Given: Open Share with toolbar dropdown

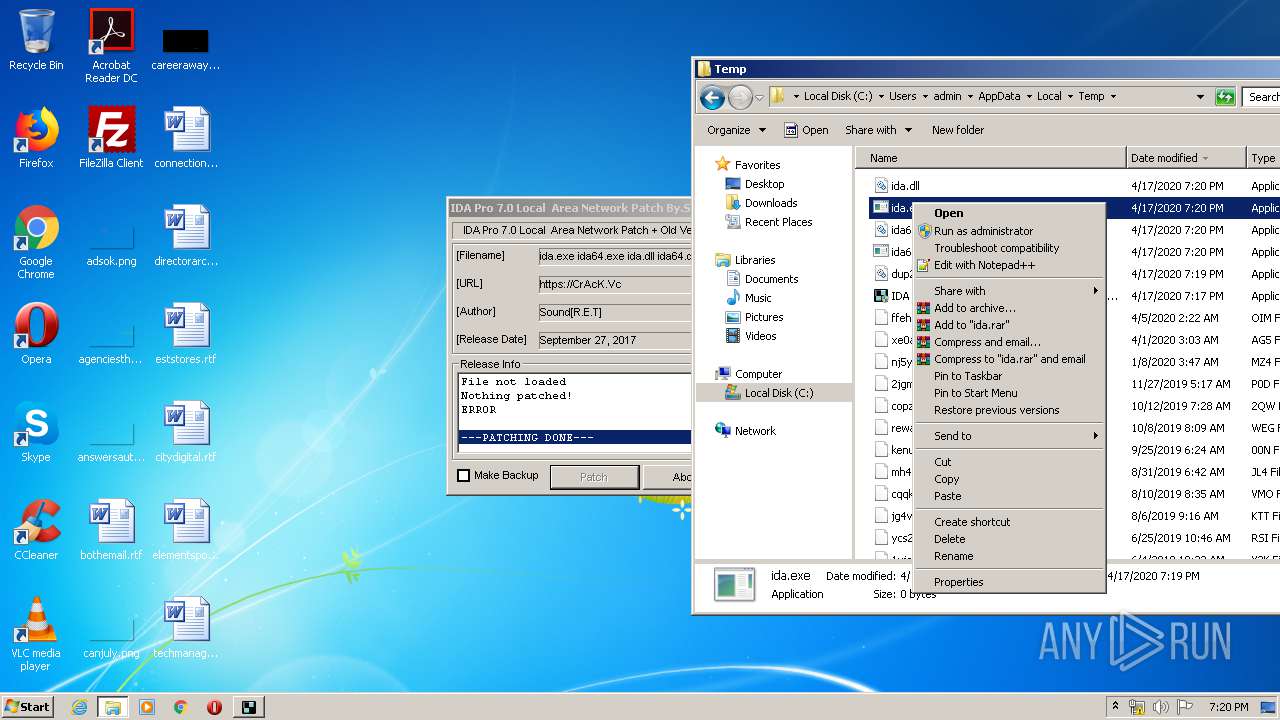Looking at the screenshot, I should coord(878,130).
